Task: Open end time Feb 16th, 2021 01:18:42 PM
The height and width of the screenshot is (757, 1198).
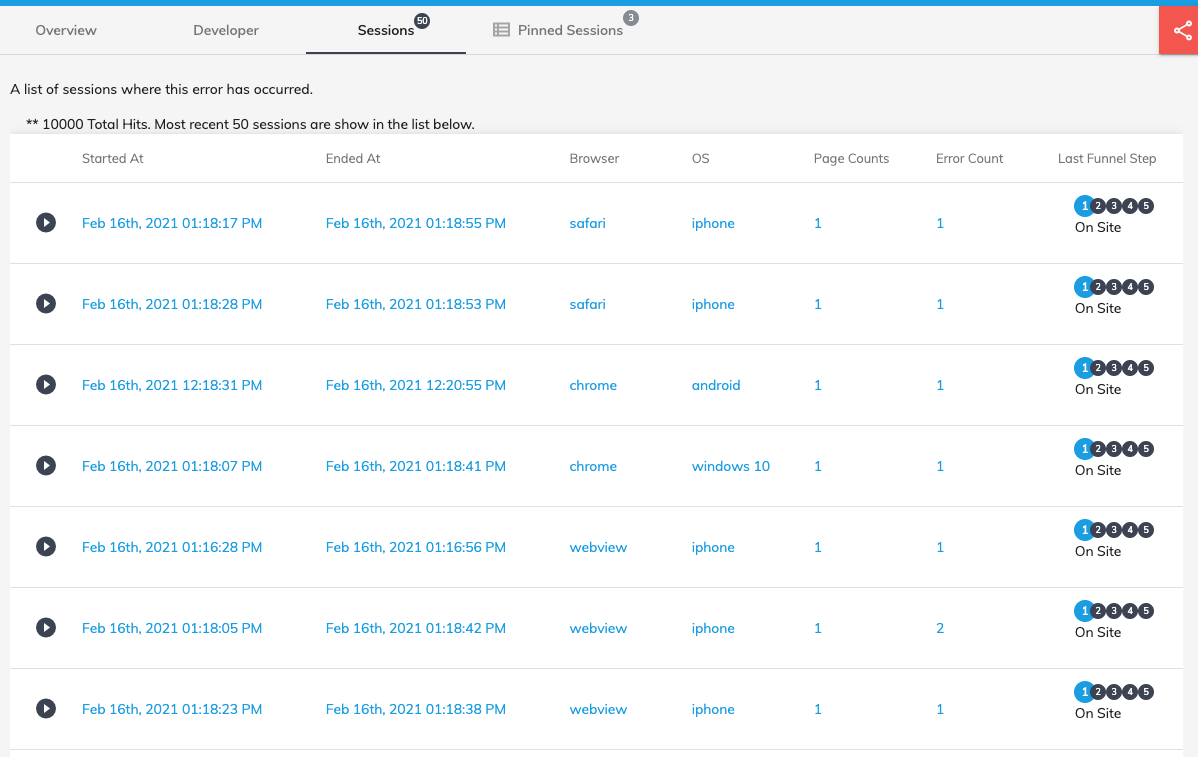Action: click(x=416, y=628)
